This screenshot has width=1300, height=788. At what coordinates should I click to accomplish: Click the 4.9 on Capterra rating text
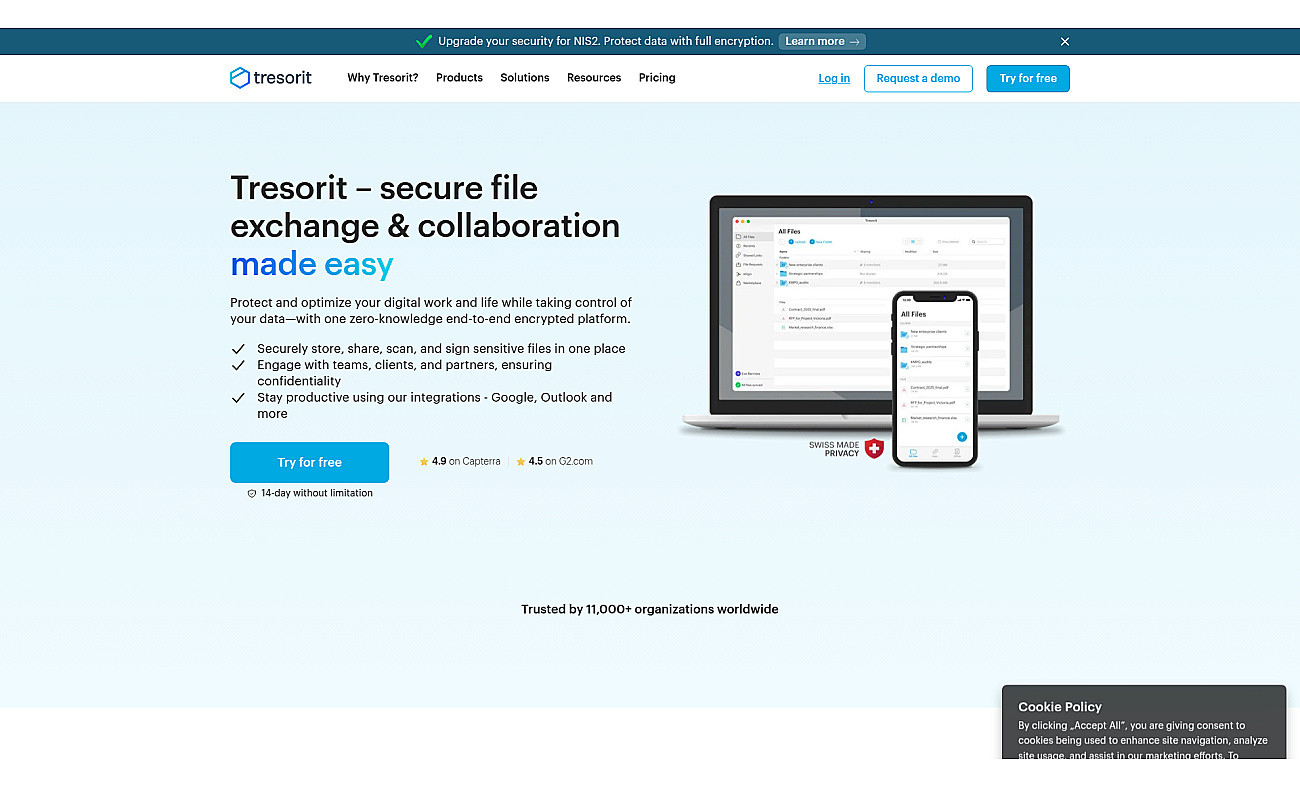point(466,462)
